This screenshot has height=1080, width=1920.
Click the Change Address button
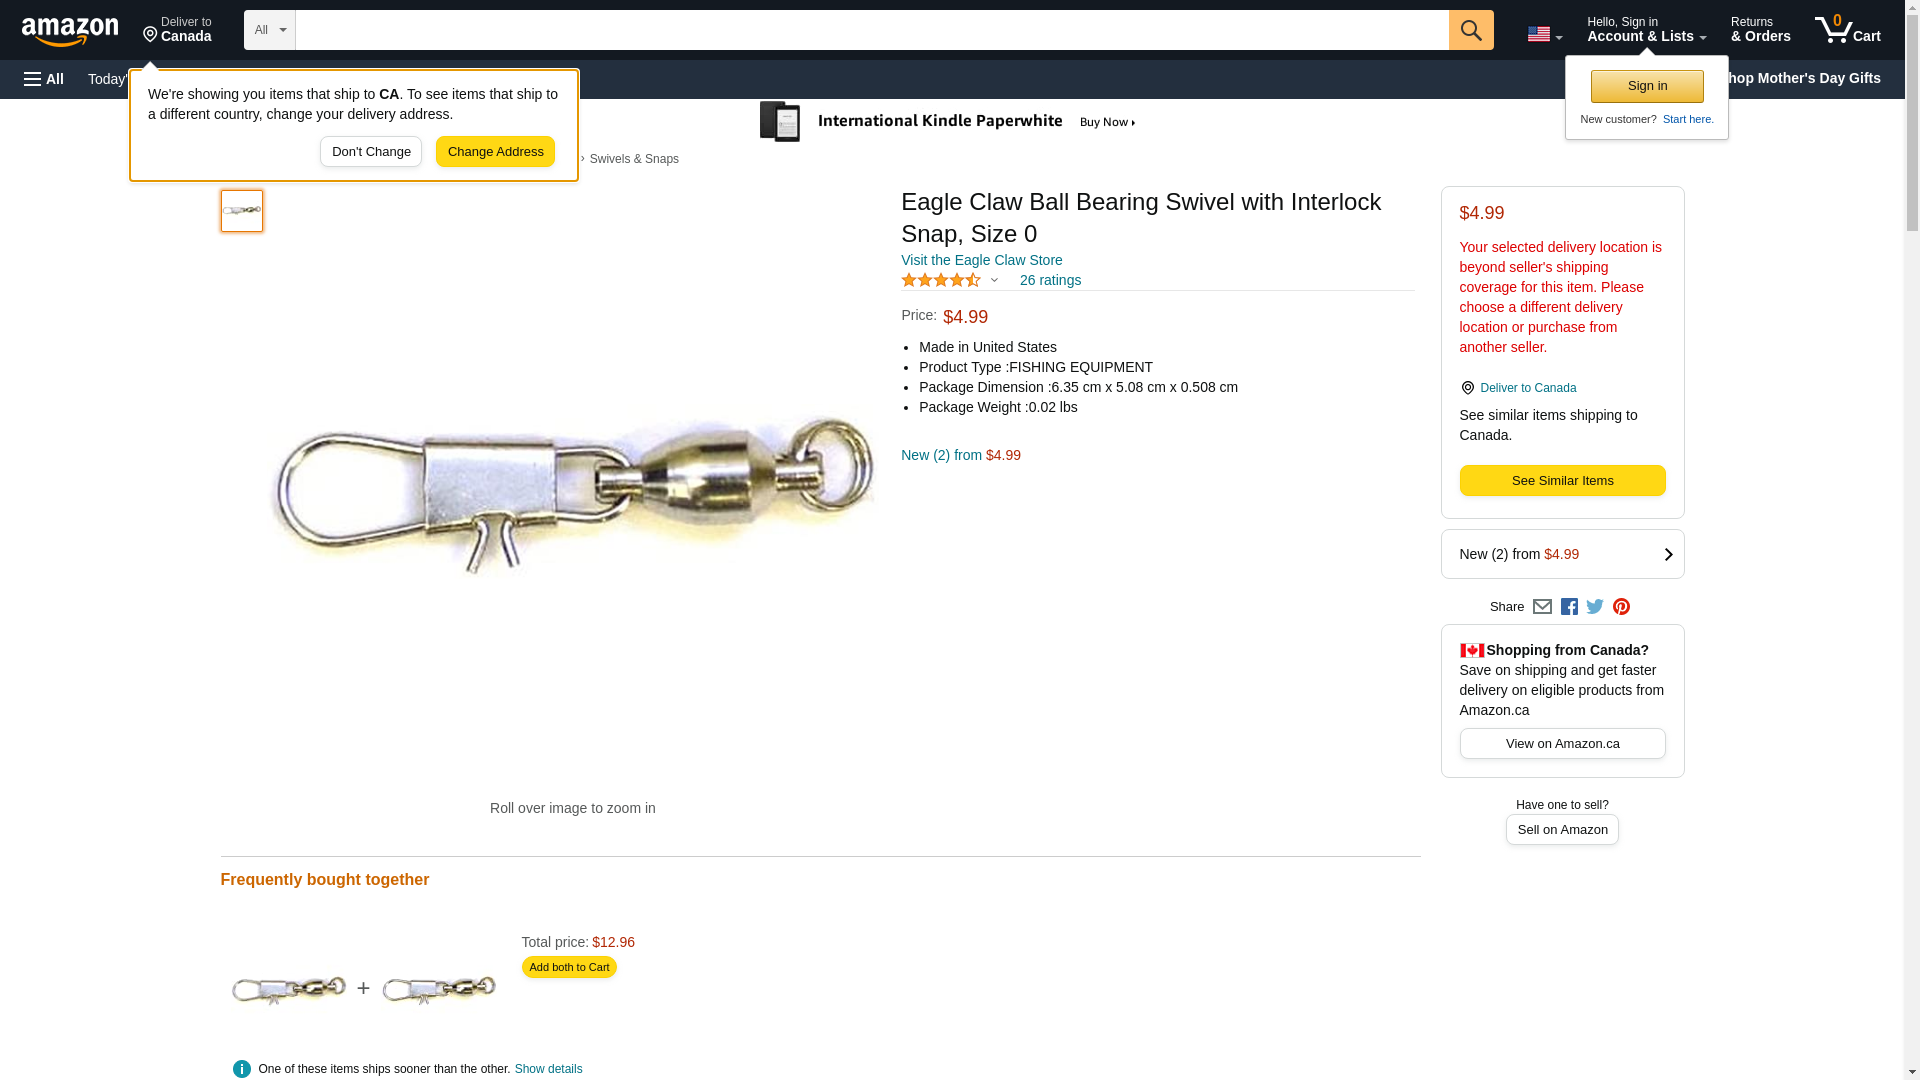(495, 152)
